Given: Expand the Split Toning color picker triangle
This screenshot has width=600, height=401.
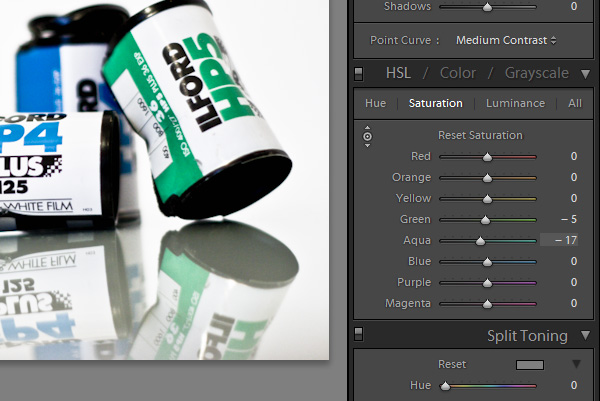Looking at the screenshot, I should point(576,364).
